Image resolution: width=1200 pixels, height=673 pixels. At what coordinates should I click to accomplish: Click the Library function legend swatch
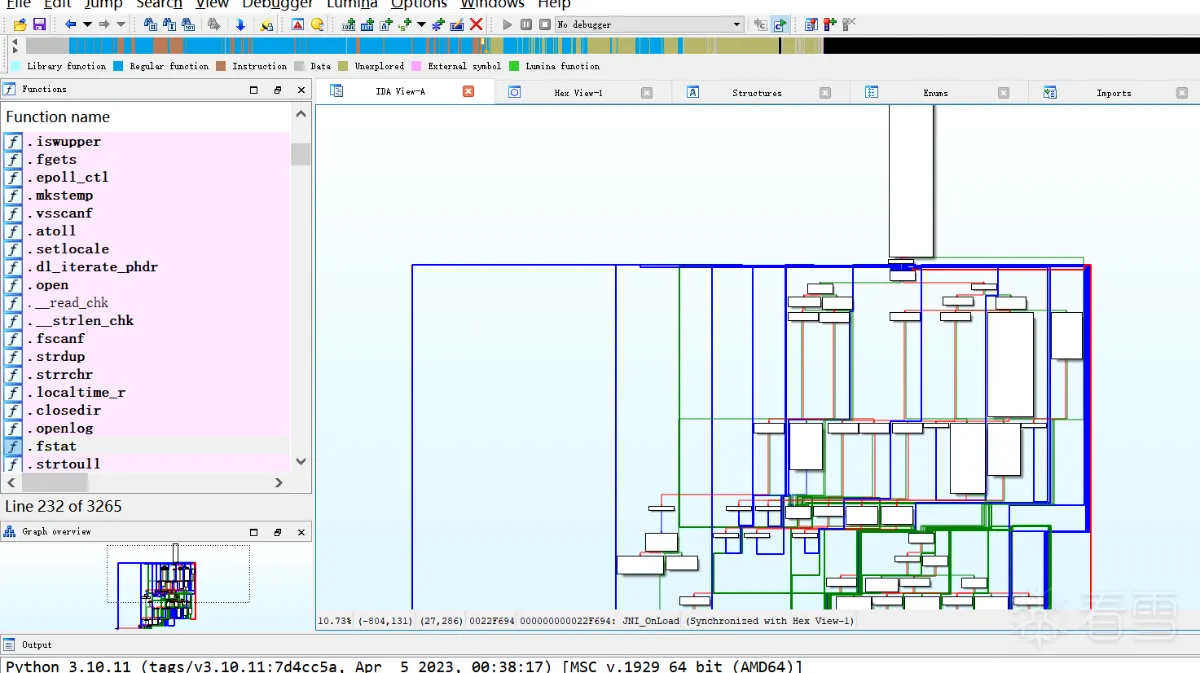coord(16,66)
